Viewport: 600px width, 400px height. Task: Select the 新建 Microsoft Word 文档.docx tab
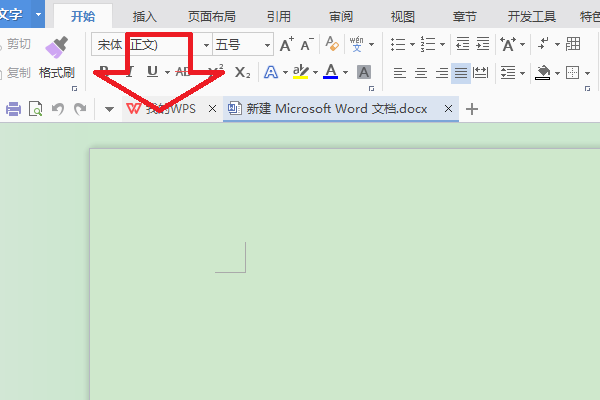pos(341,109)
